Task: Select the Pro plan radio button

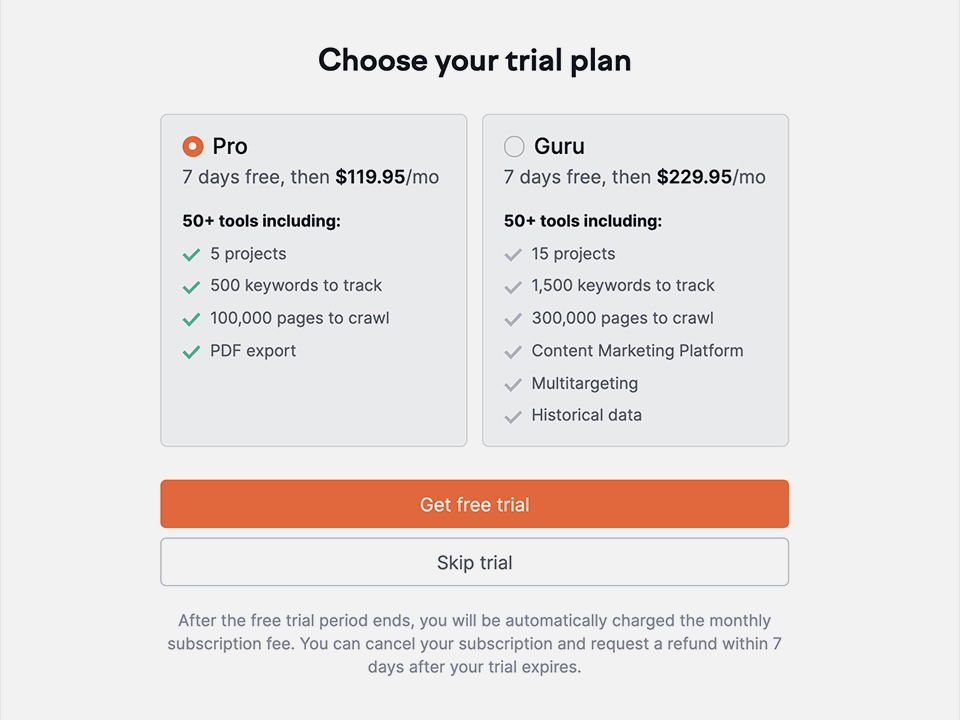Action: (x=193, y=146)
